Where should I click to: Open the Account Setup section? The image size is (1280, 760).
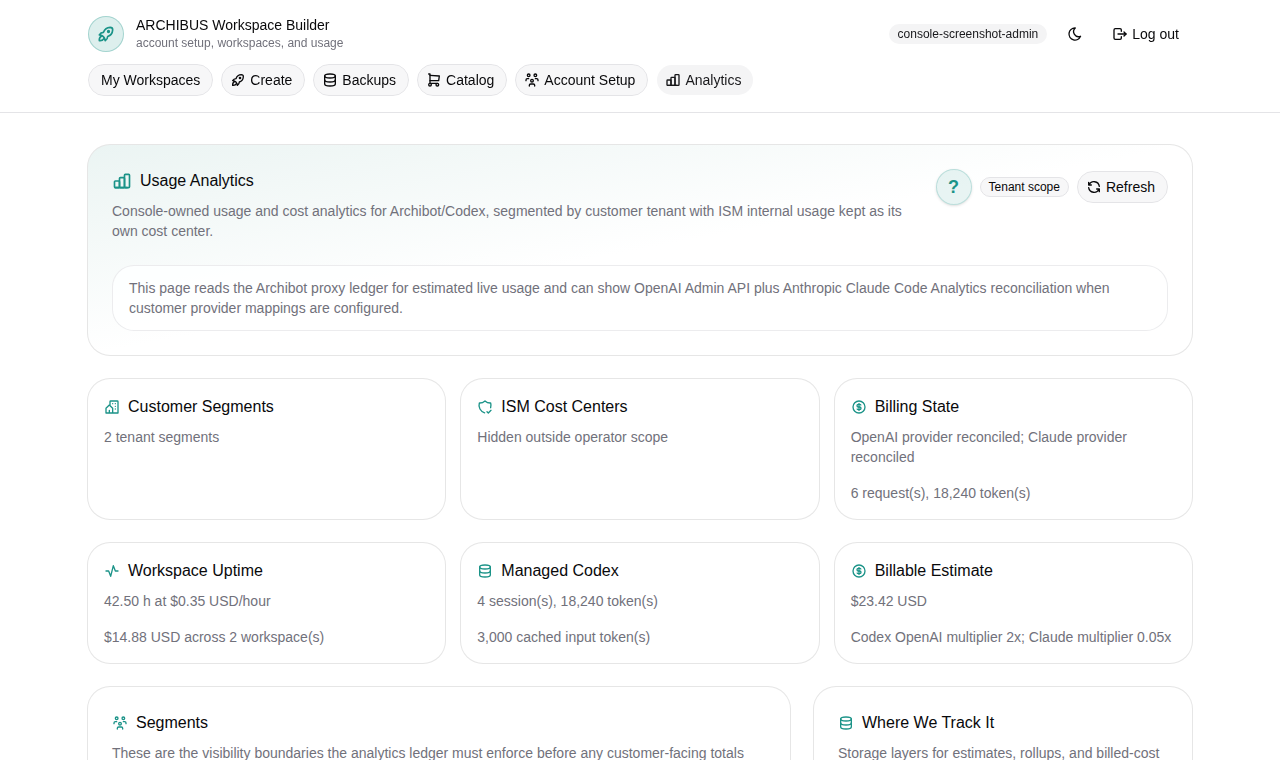(x=581, y=80)
